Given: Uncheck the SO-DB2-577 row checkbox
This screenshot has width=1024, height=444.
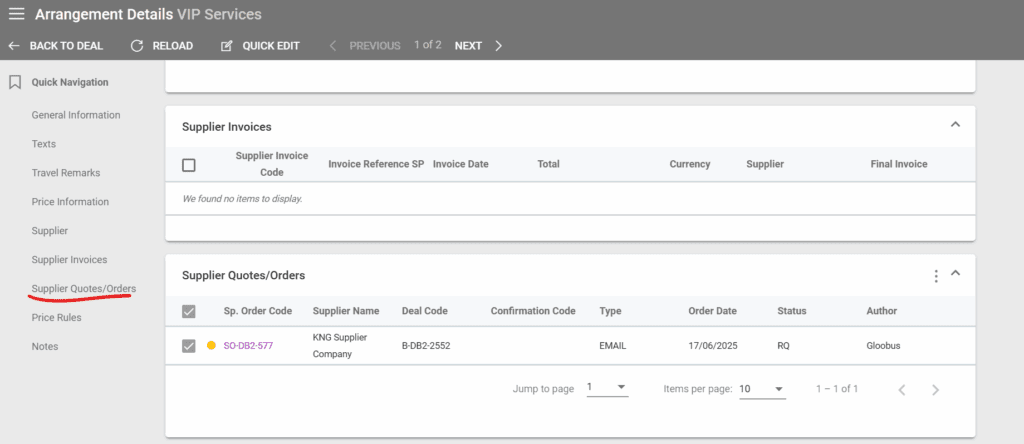Looking at the screenshot, I should point(189,346).
